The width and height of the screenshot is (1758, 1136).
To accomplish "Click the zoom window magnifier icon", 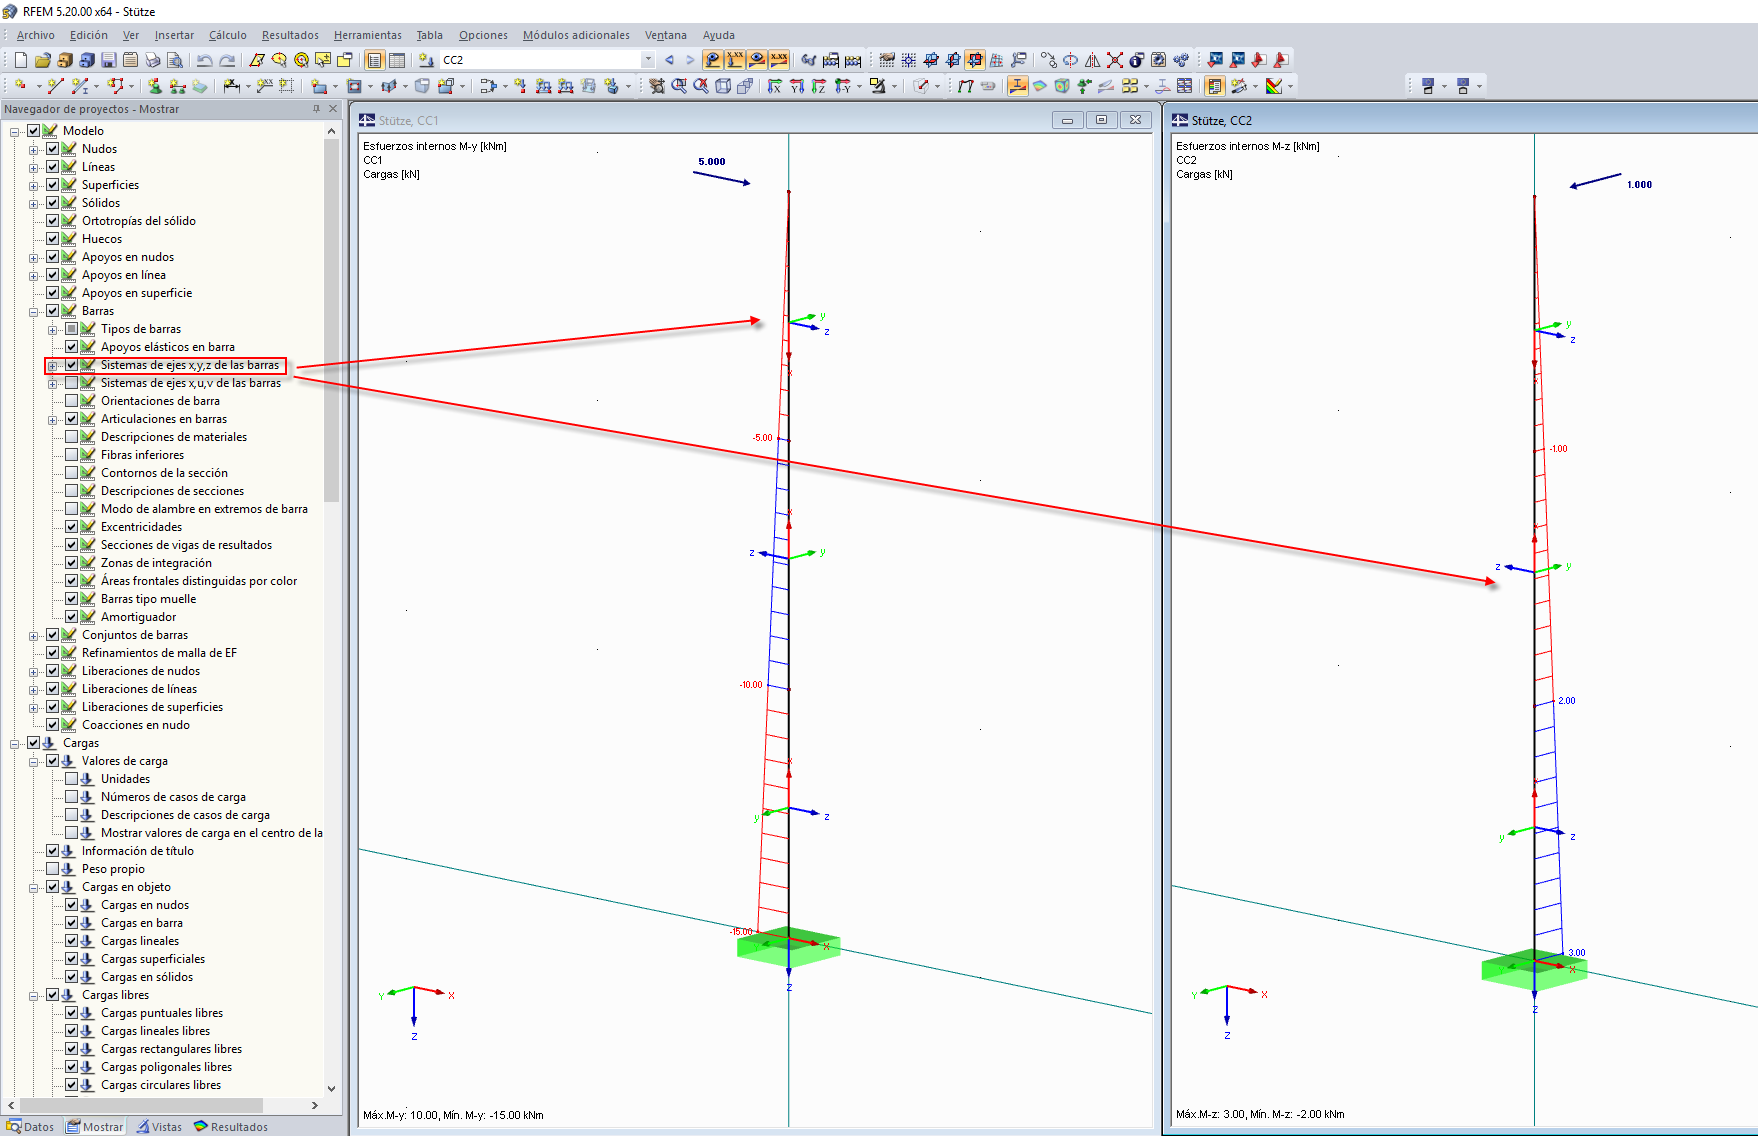I will [x=679, y=86].
